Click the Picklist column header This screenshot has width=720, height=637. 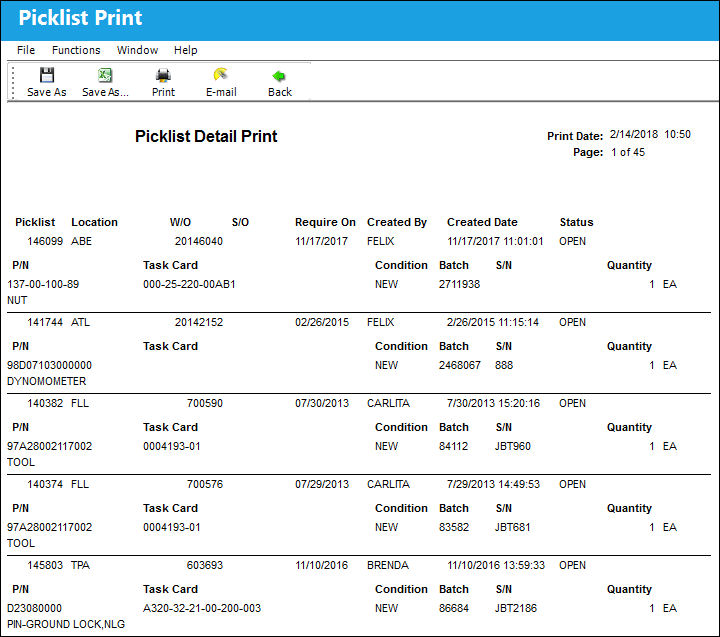point(35,222)
